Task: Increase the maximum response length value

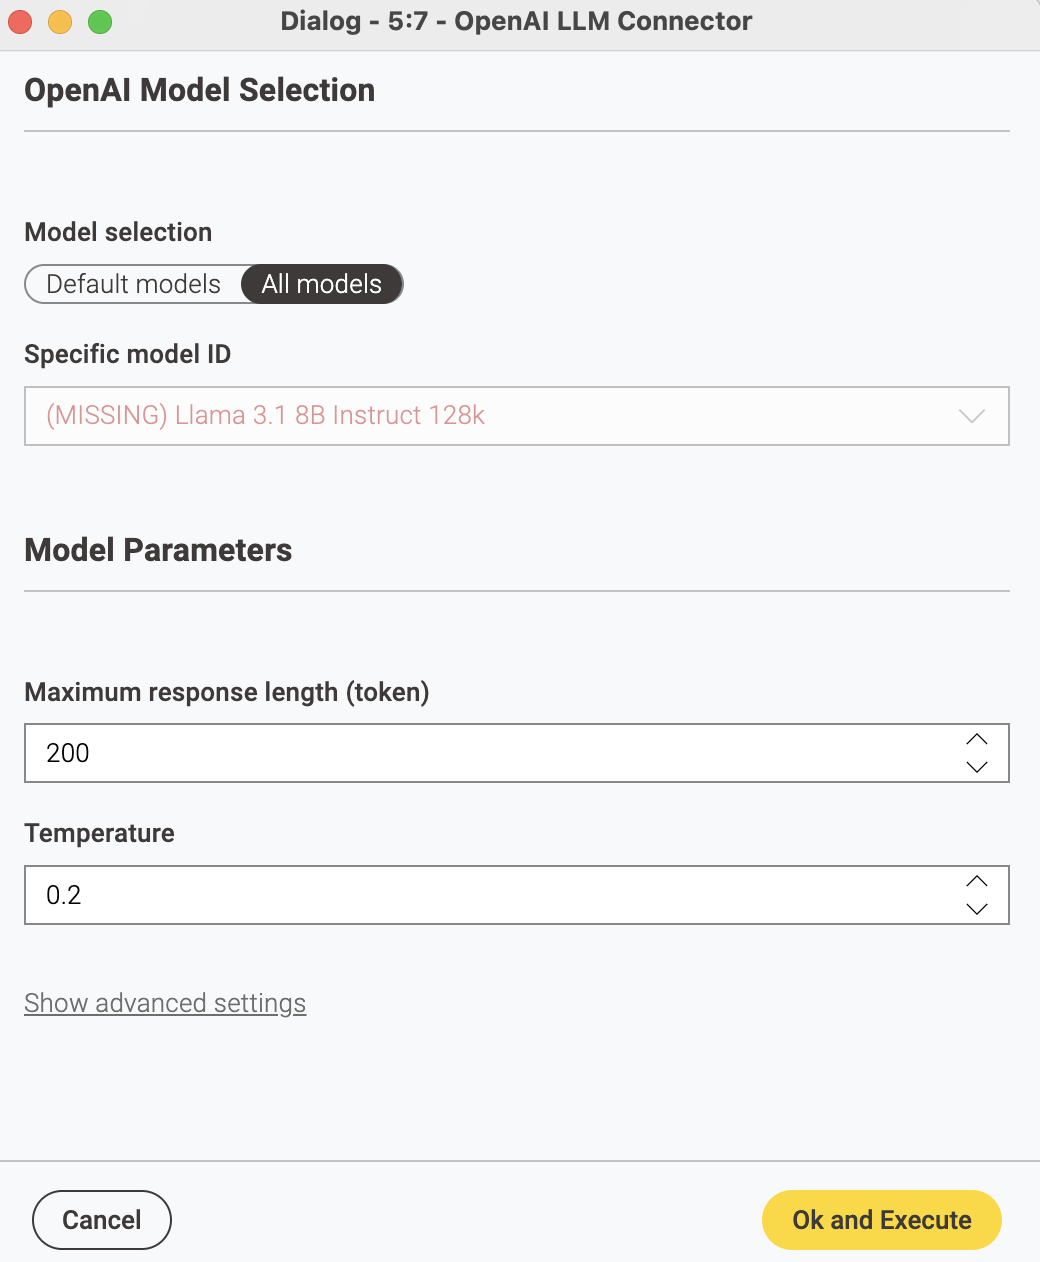Action: (x=977, y=739)
